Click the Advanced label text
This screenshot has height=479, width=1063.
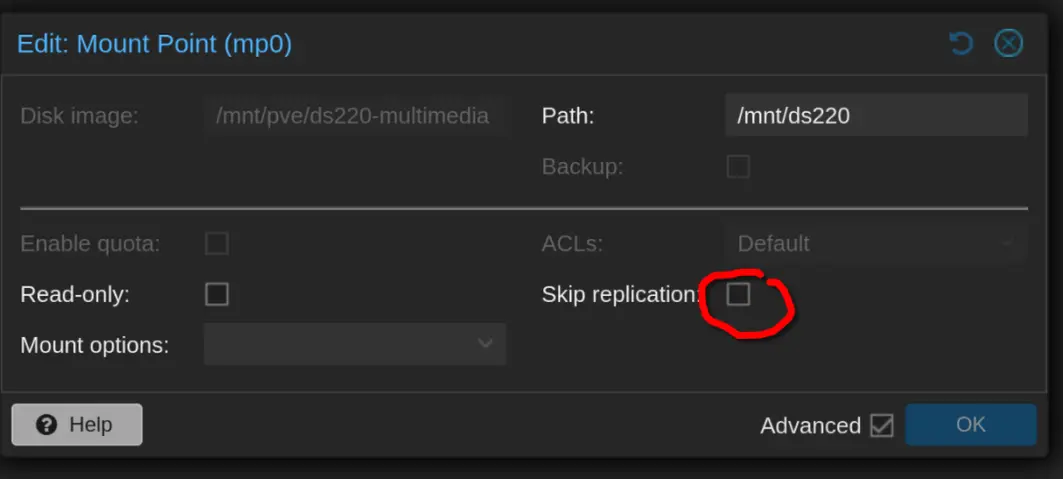coord(810,425)
